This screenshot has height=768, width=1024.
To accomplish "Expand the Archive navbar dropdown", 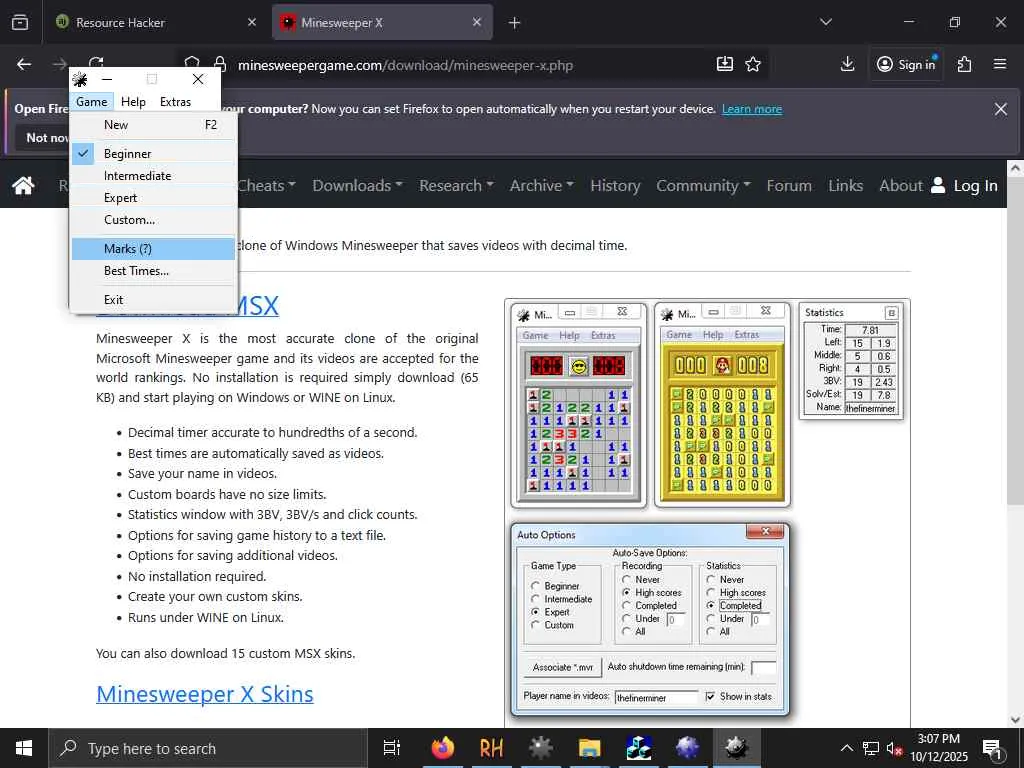I will 541,185.
